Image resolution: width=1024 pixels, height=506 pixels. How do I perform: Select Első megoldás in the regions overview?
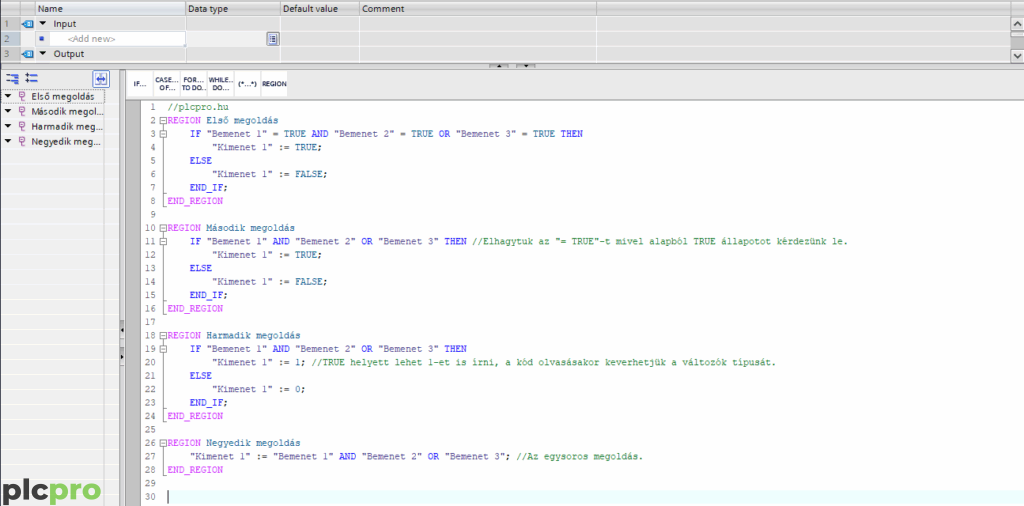[x=63, y=97]
